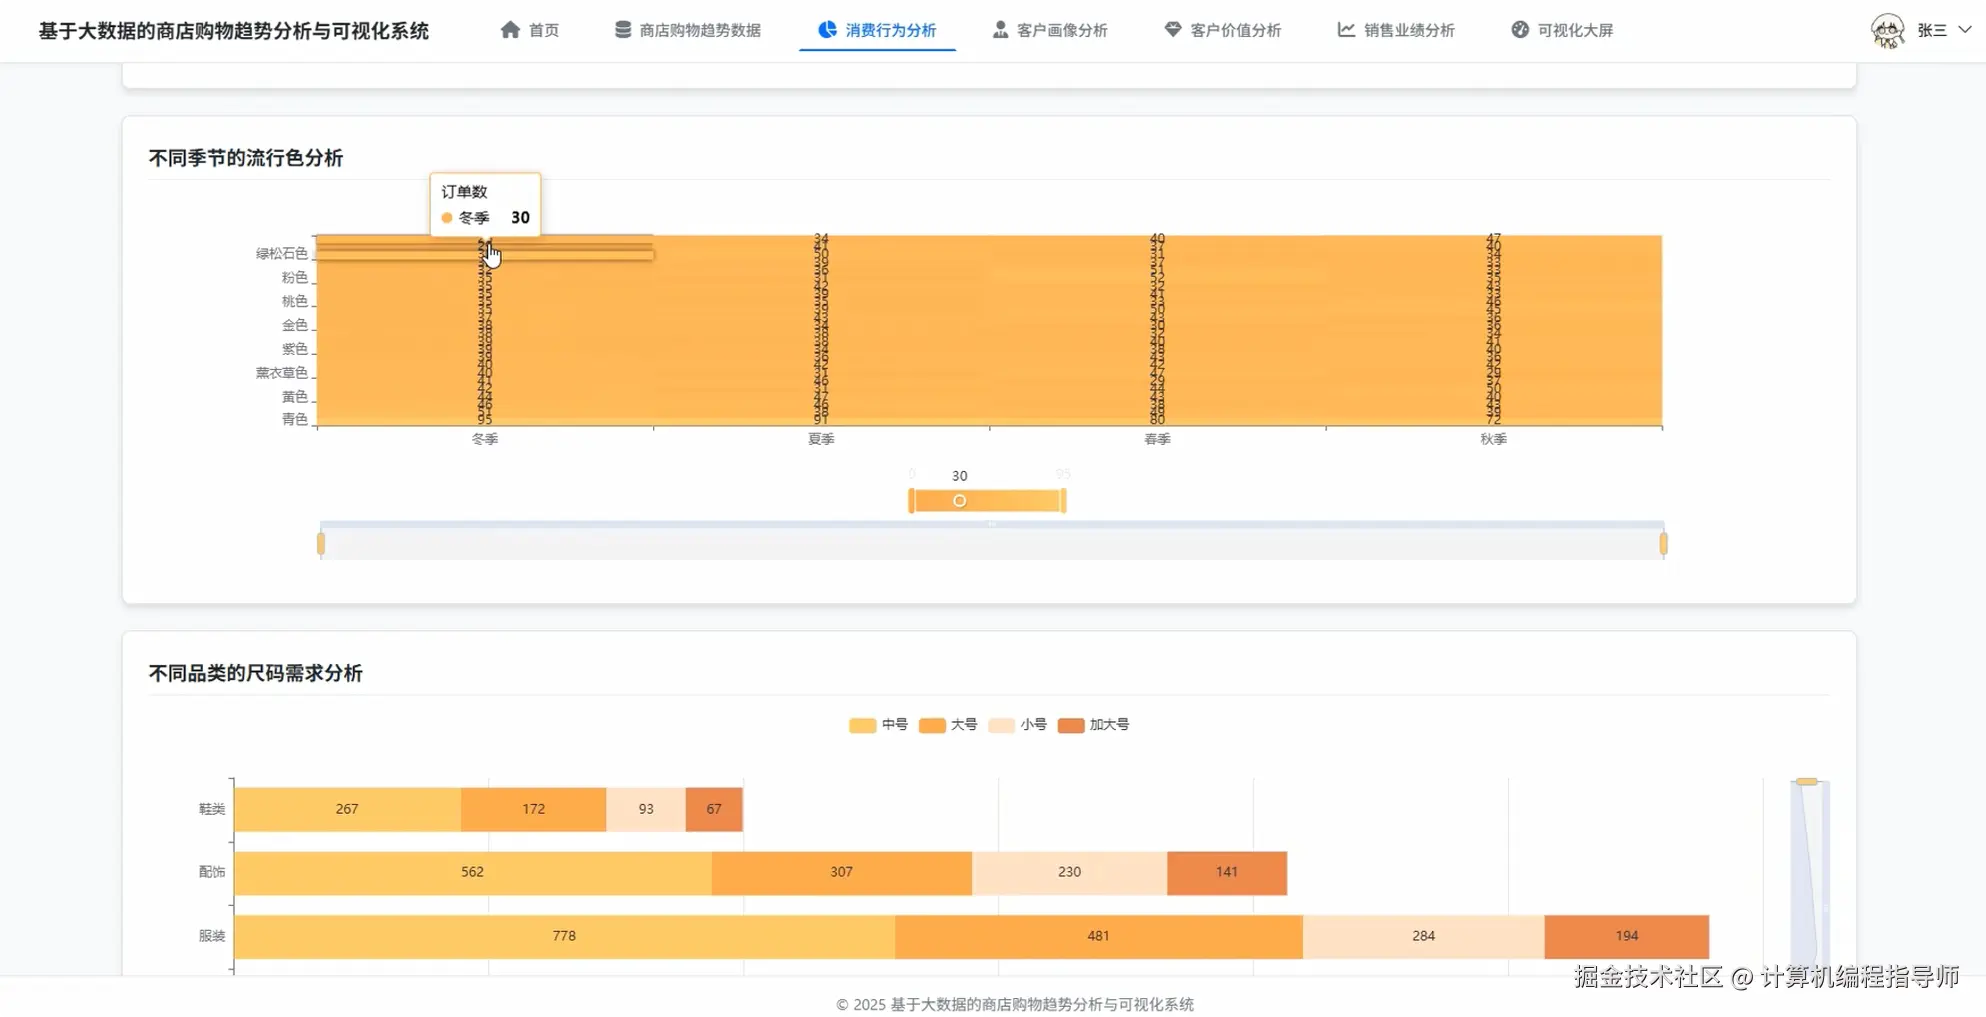Click the 鞋类 bar segment showing 67
The width and height of the screenshot is (1986, 1017).
[x=714, y=809]
